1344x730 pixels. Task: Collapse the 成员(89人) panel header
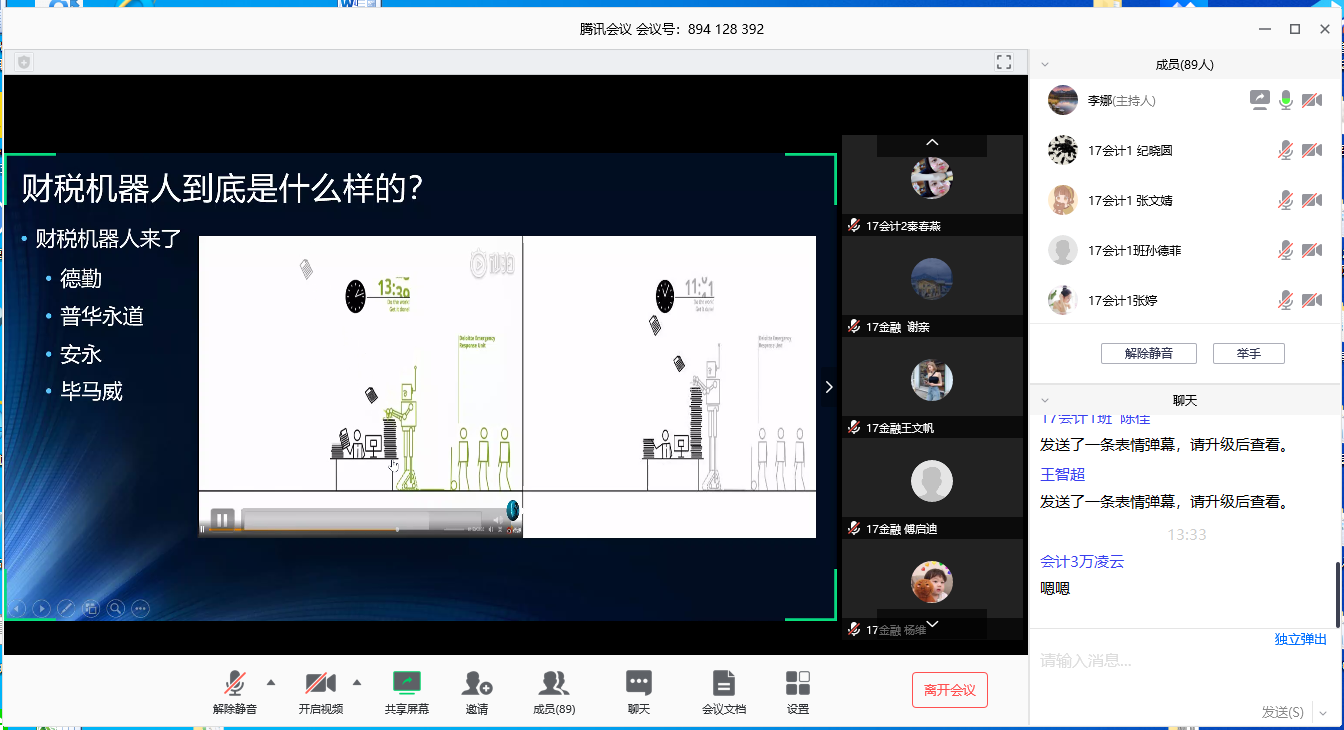[1045, 65]
